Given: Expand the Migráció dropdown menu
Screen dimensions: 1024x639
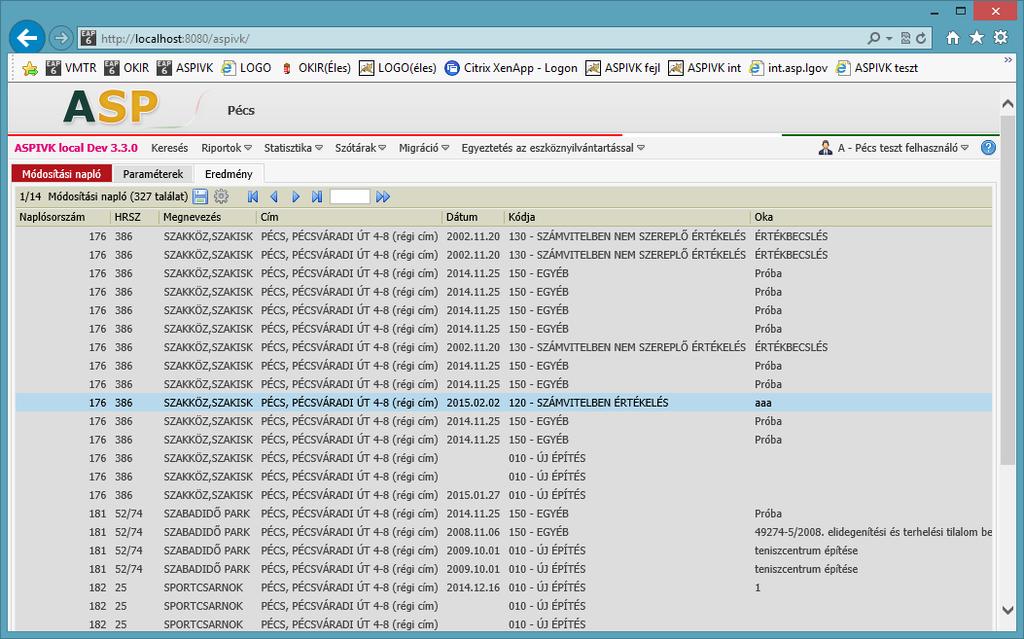Looking at the screenshot, I should click(424, 148).
